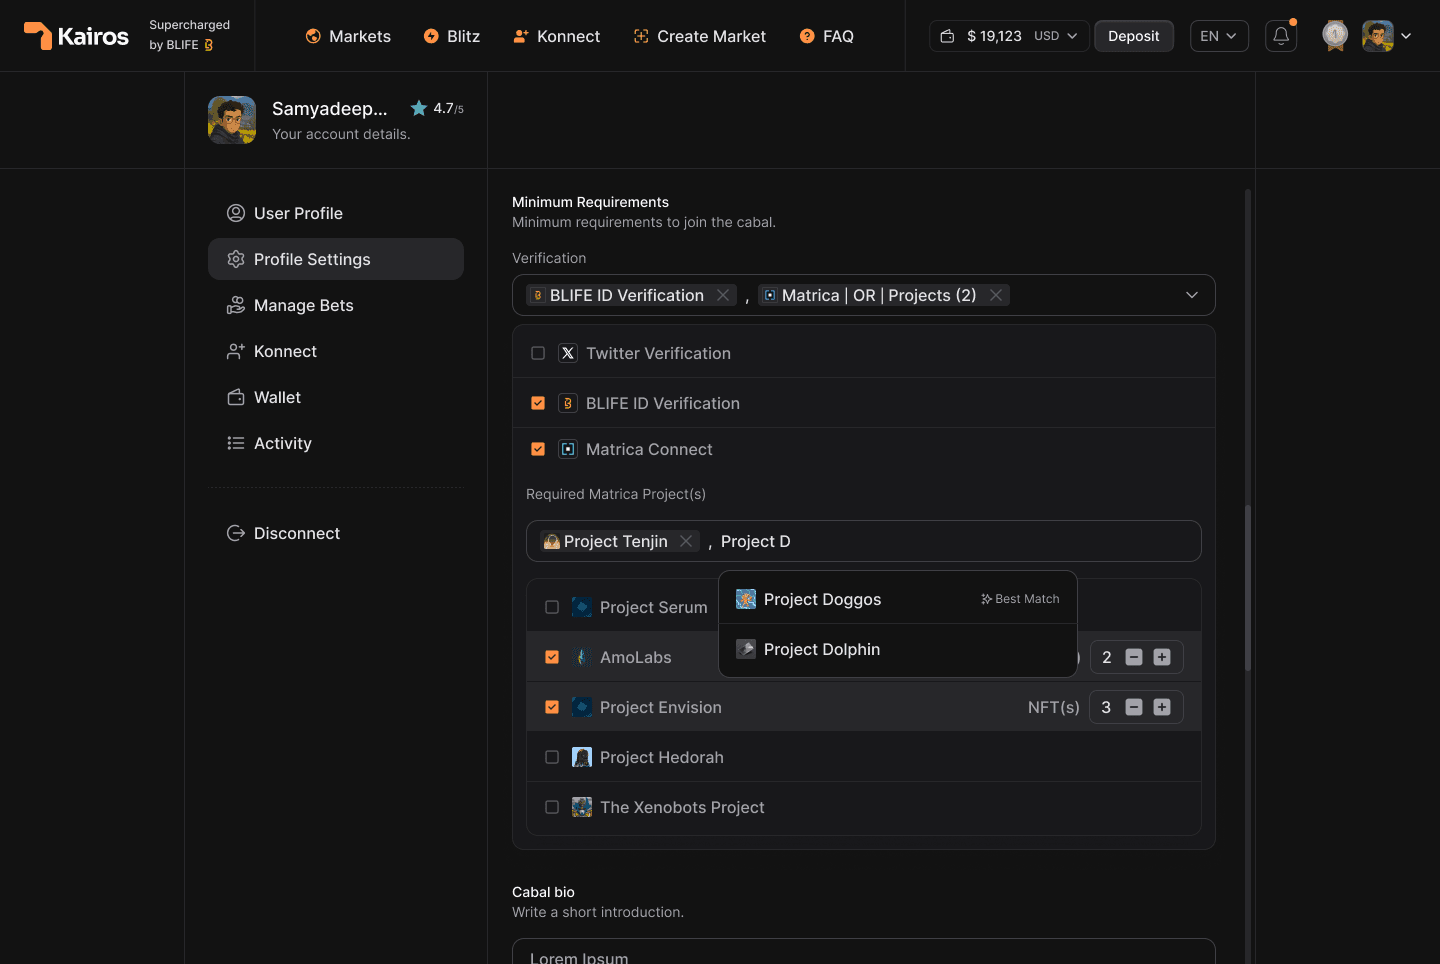Uncheck BLIFE ID Verification checkbox

tap(538, 403)
